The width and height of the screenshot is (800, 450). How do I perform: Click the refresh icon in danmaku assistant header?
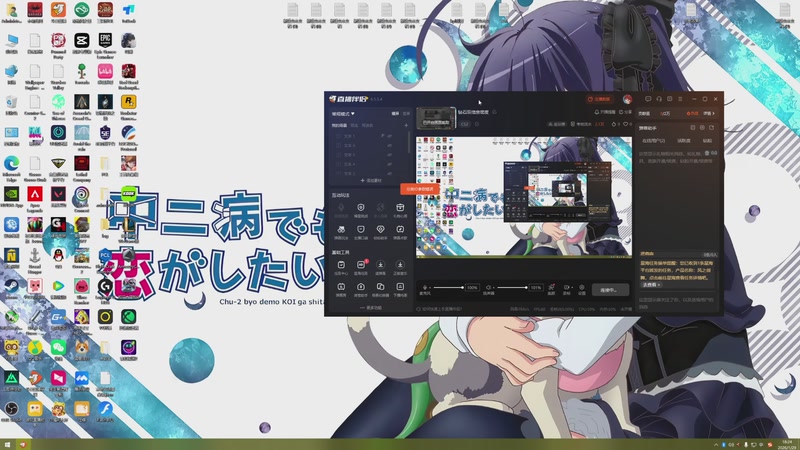(x=711, y=128)
